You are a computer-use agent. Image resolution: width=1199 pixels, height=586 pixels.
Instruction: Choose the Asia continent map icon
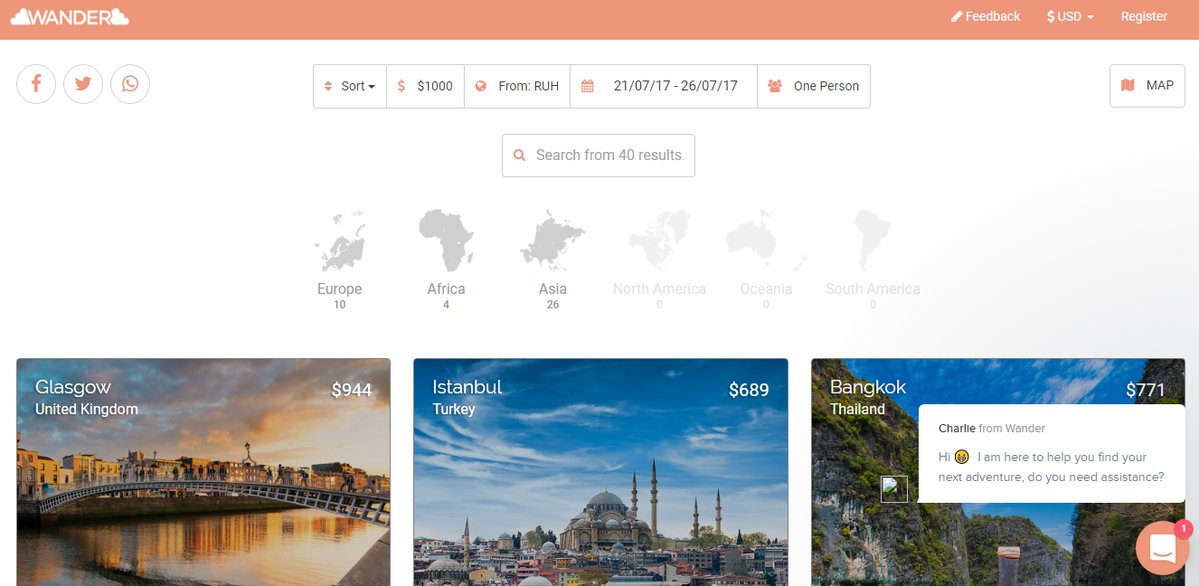pos(552,242)
